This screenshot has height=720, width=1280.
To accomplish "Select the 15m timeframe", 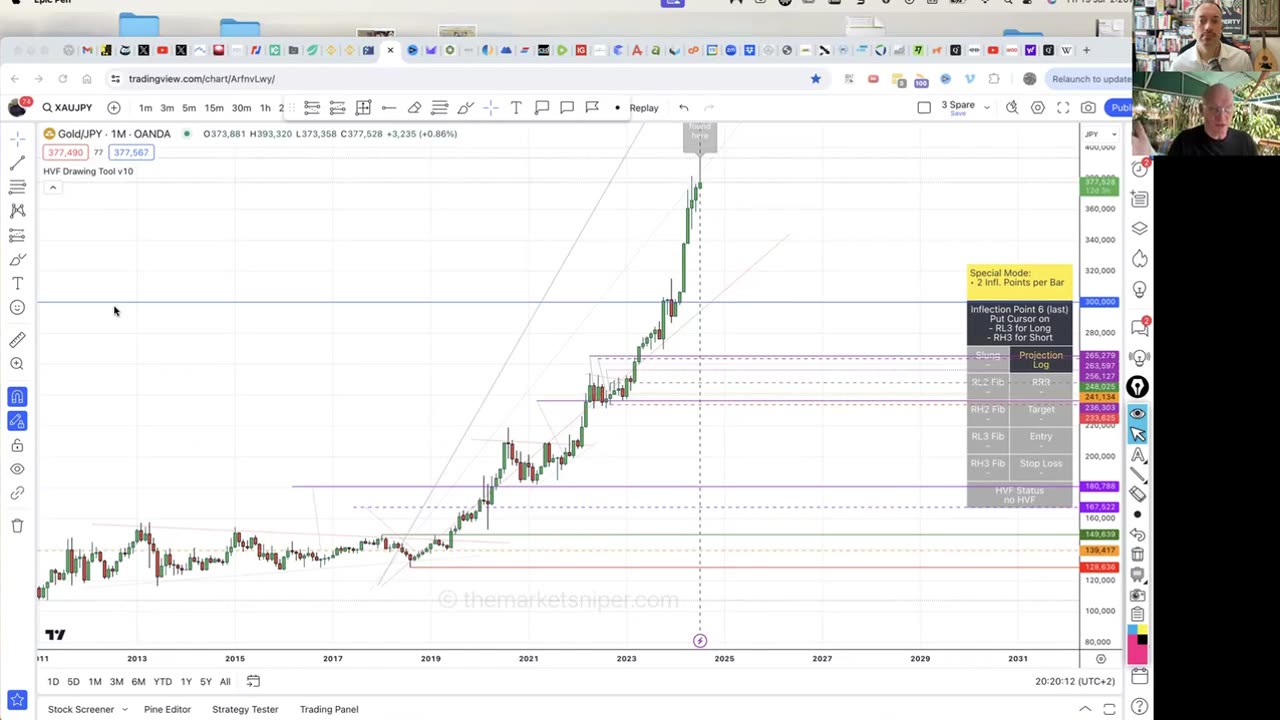I will (214, 108).
